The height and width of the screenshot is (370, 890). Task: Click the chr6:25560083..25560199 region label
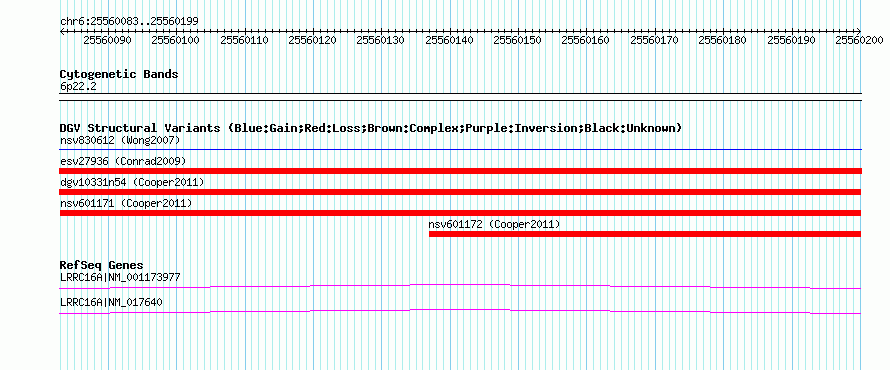tap(129, 22)
